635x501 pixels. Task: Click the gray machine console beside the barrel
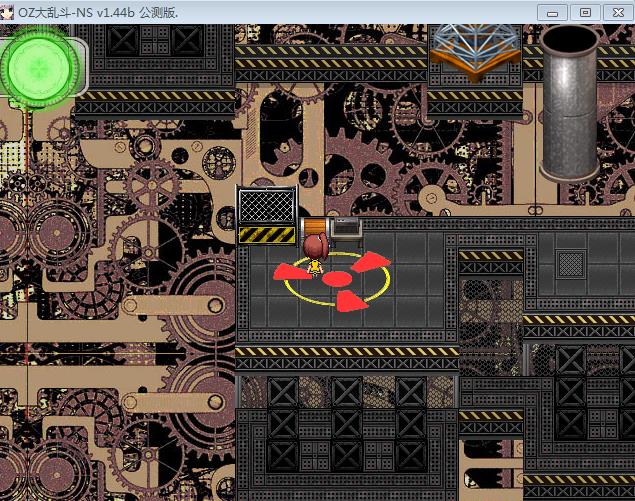(x=346, y=230)
